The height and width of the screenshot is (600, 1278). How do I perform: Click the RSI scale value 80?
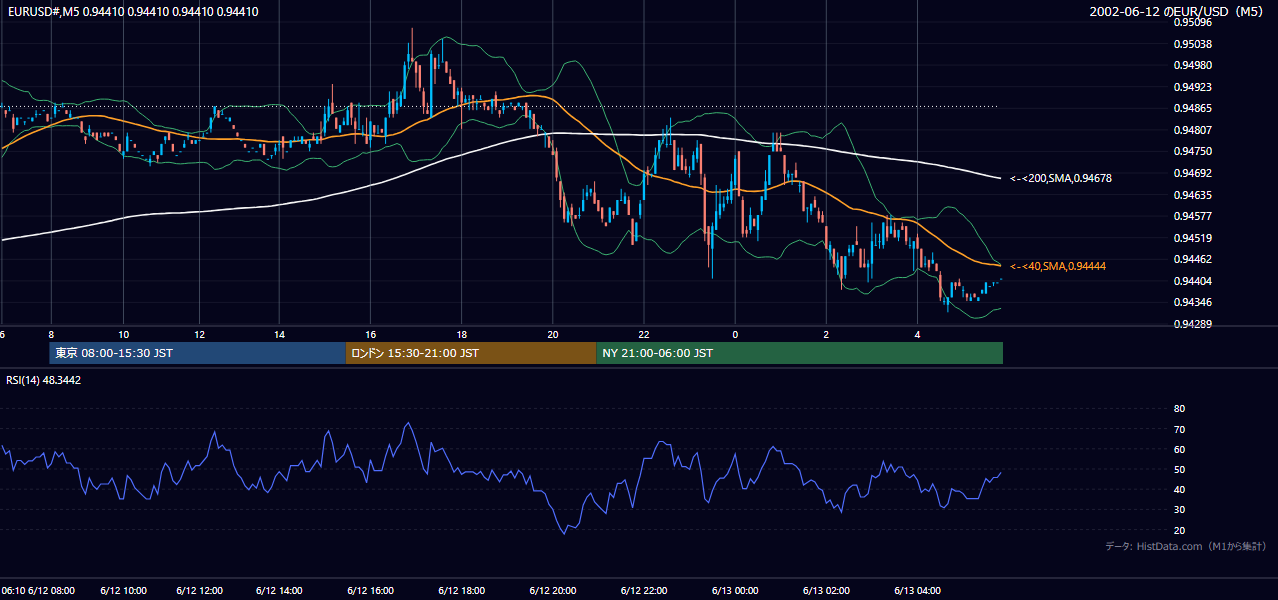click(1179, 409)
